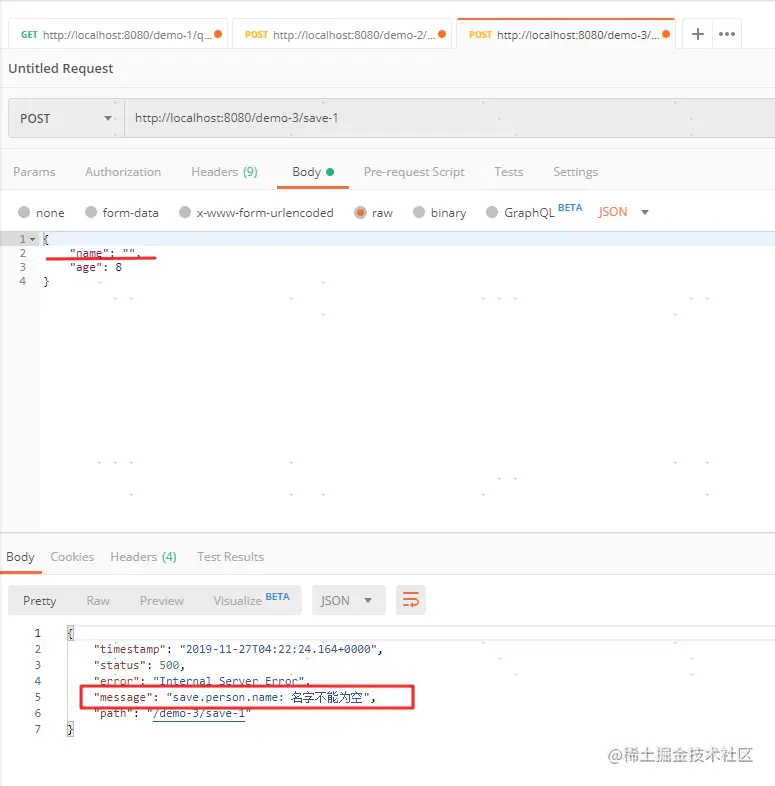Click the "timestamp" line in response
The image size is (775, 786).
tap(239, 649)
